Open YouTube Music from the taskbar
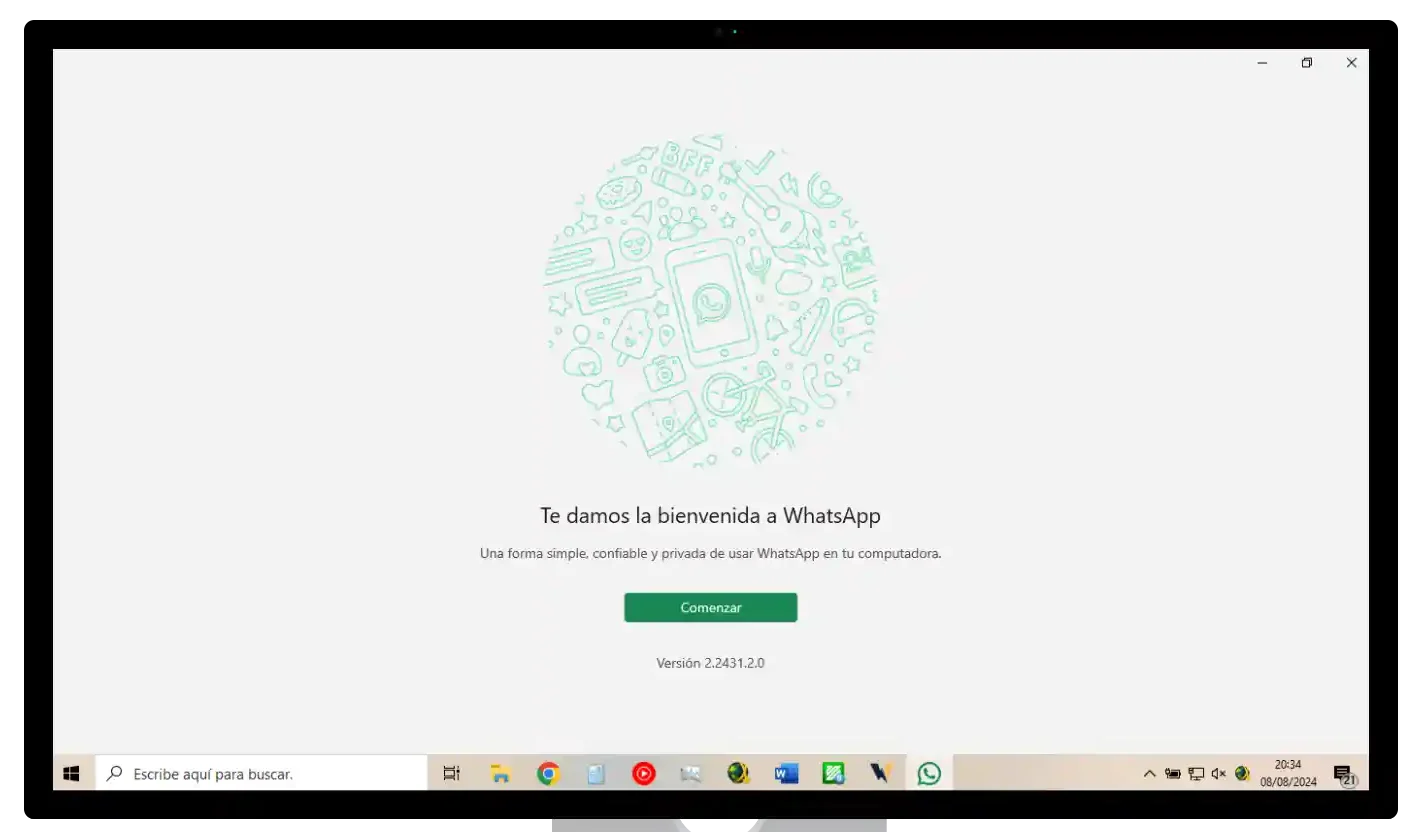 point(644,773)
